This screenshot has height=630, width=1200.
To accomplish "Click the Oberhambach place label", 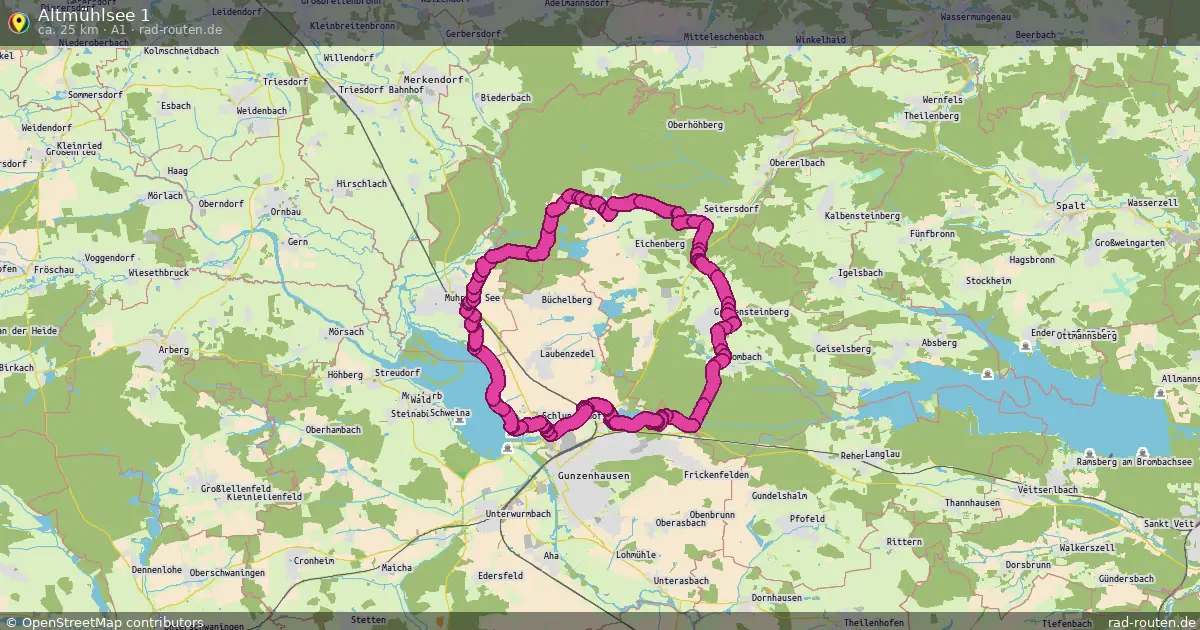I will 333,429.
